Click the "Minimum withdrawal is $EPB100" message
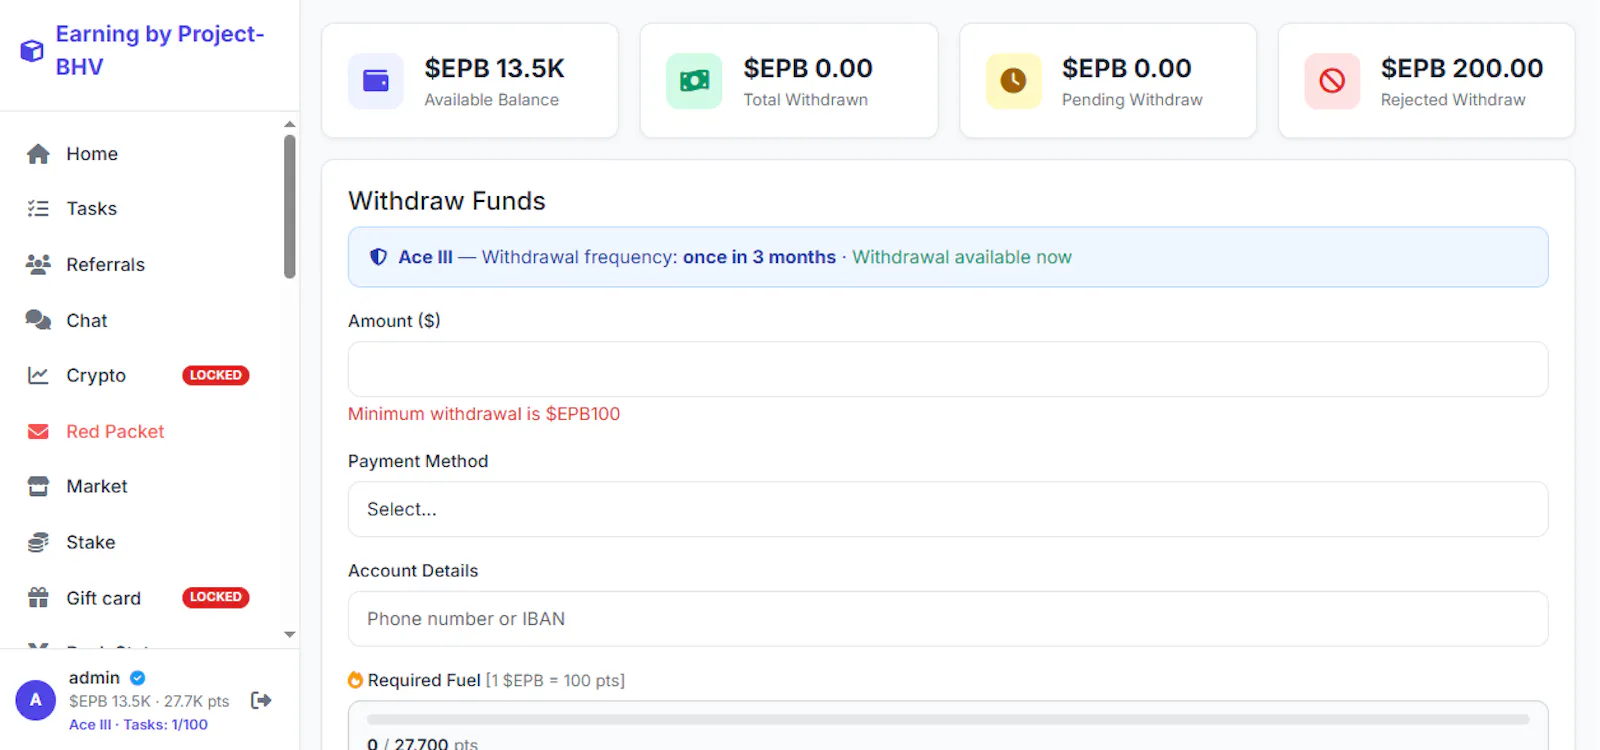The width and height of the screenshot is (1600, 750). pyautogui.click(x=484, y=414)
